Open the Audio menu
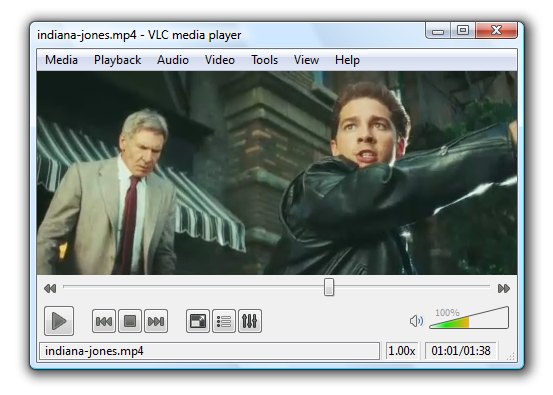Viewport: 553px width, 395px height. click(x=173, y=60)
